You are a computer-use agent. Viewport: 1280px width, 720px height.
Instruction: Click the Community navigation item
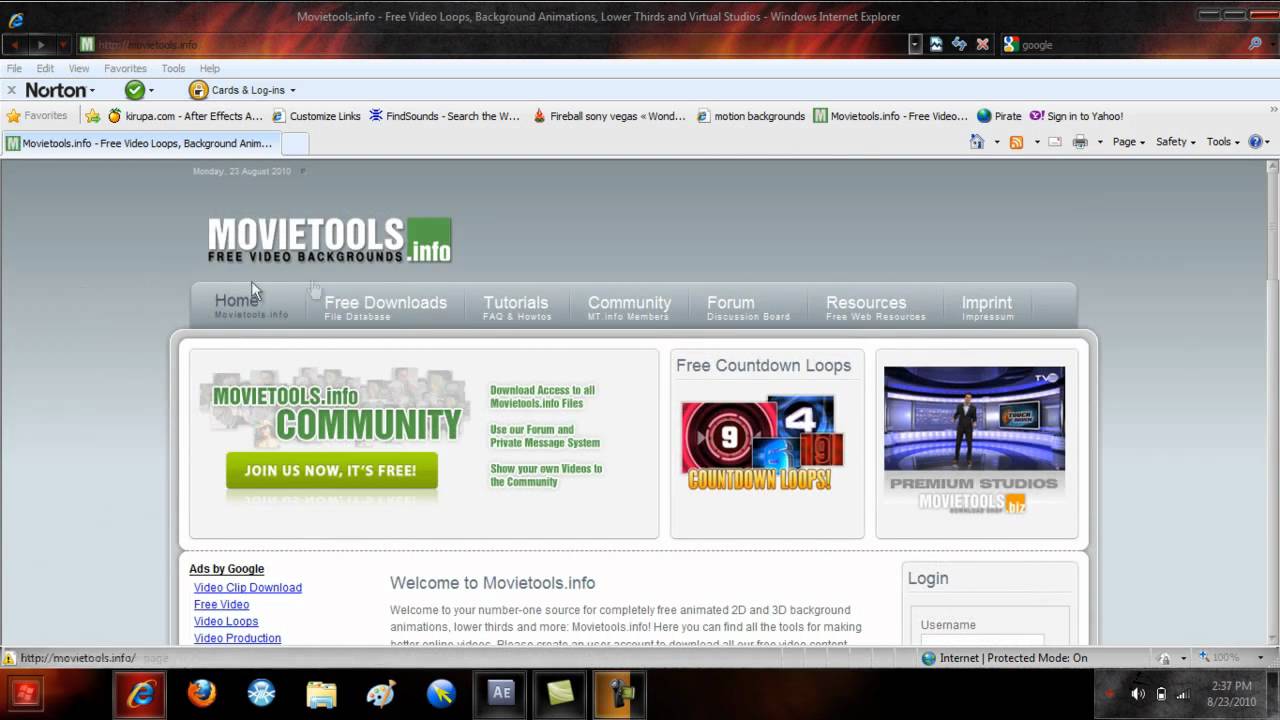click(629, 307)
